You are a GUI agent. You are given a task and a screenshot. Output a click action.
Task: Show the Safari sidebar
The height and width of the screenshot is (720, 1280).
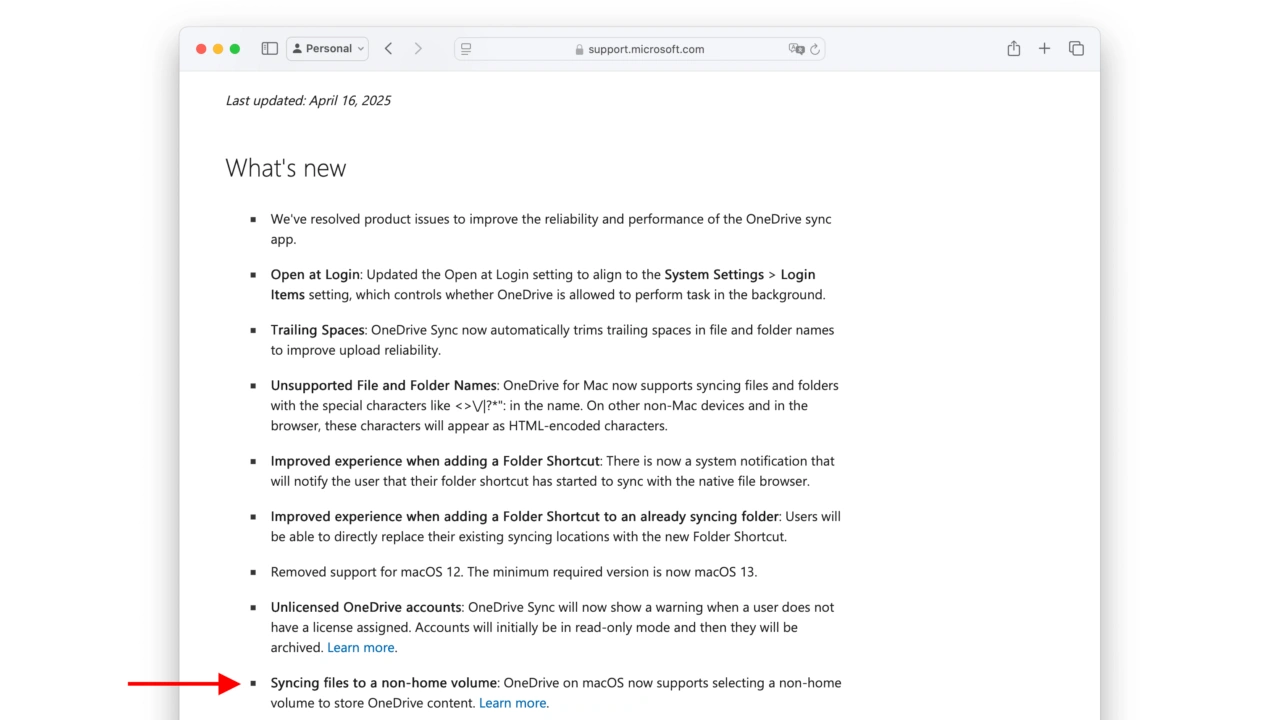click(x=269, y=48)
